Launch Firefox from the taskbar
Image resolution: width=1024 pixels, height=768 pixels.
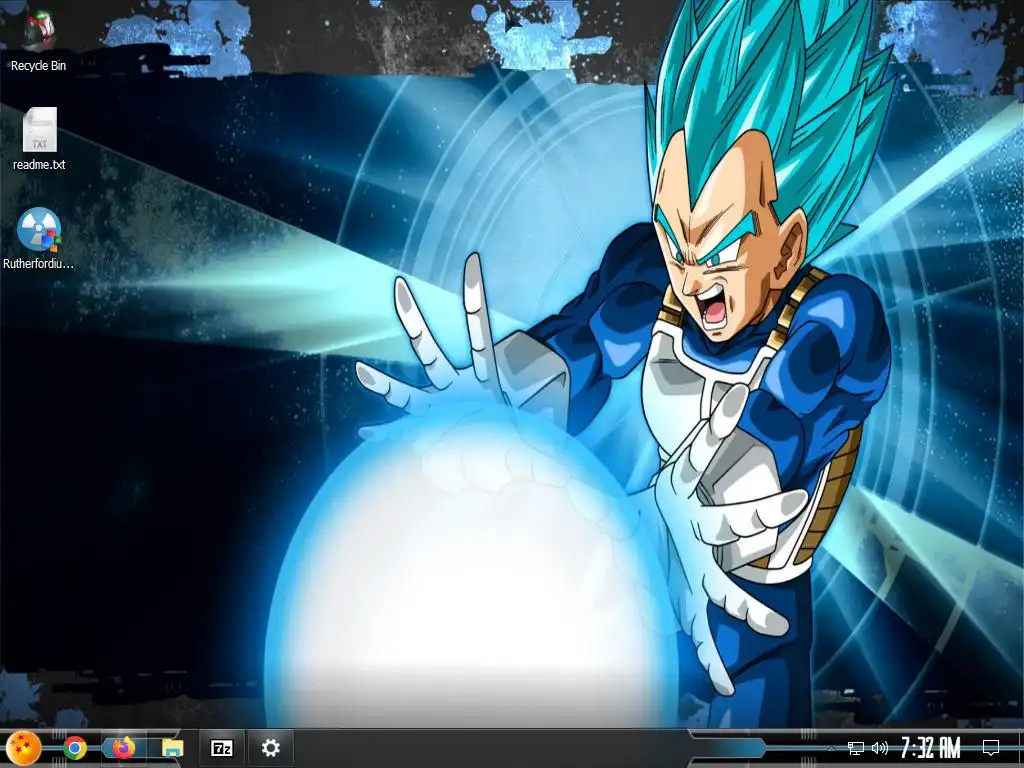pos(123,748)
